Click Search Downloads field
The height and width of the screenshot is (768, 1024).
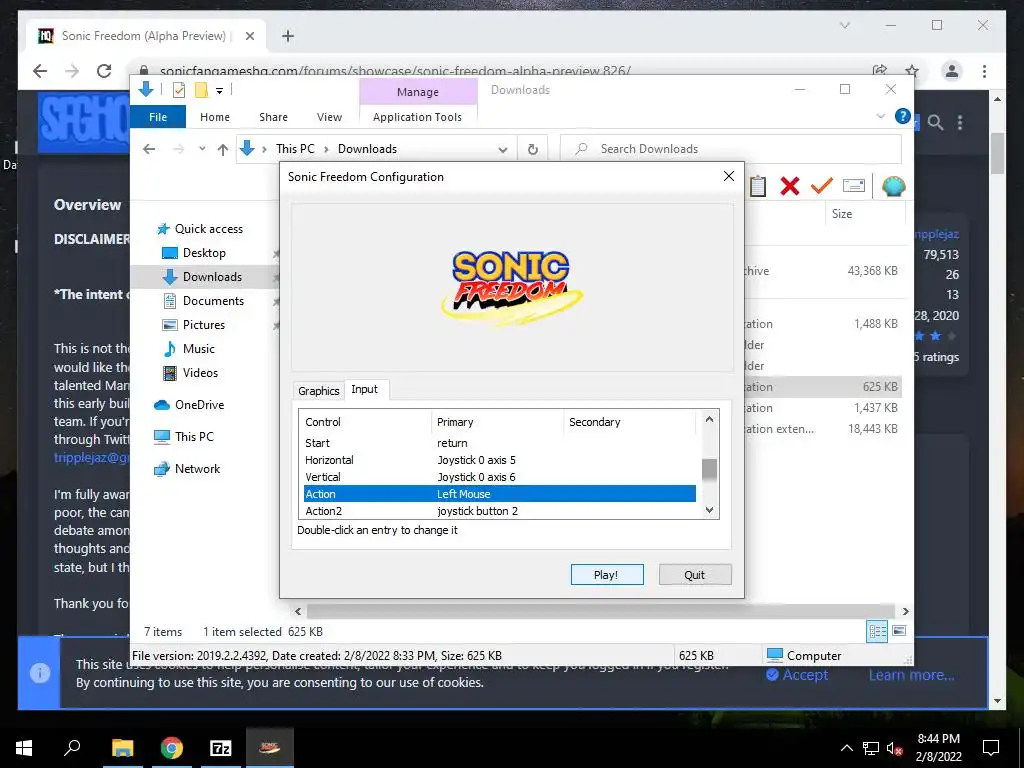pyautogui.click(x=731, y=149)
